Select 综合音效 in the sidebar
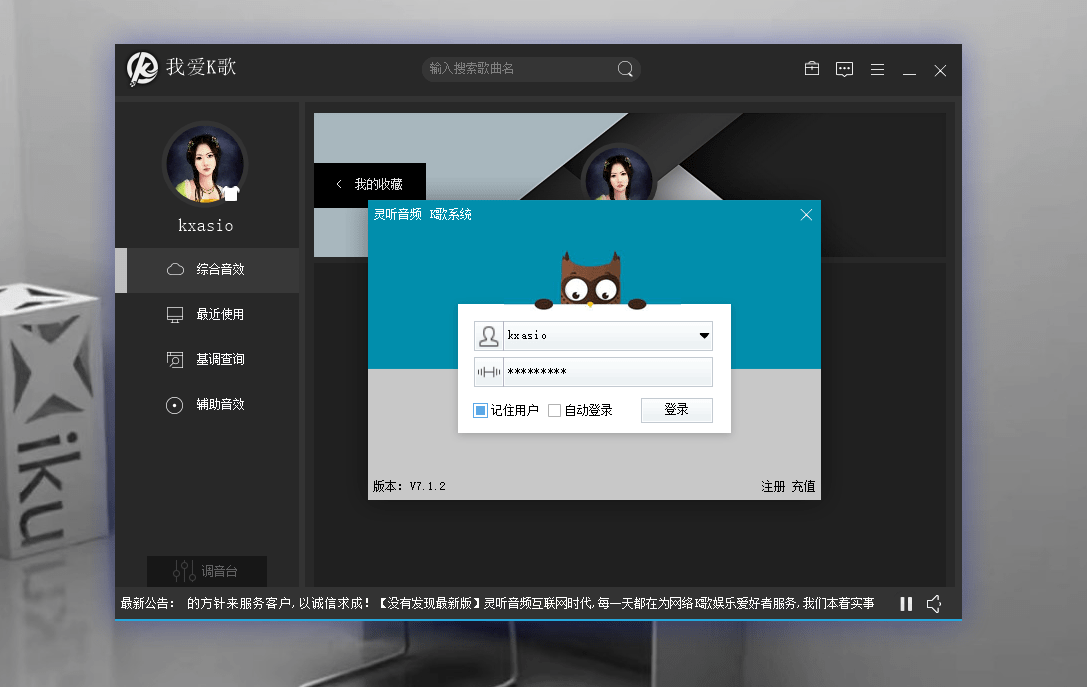 (207, 270)
